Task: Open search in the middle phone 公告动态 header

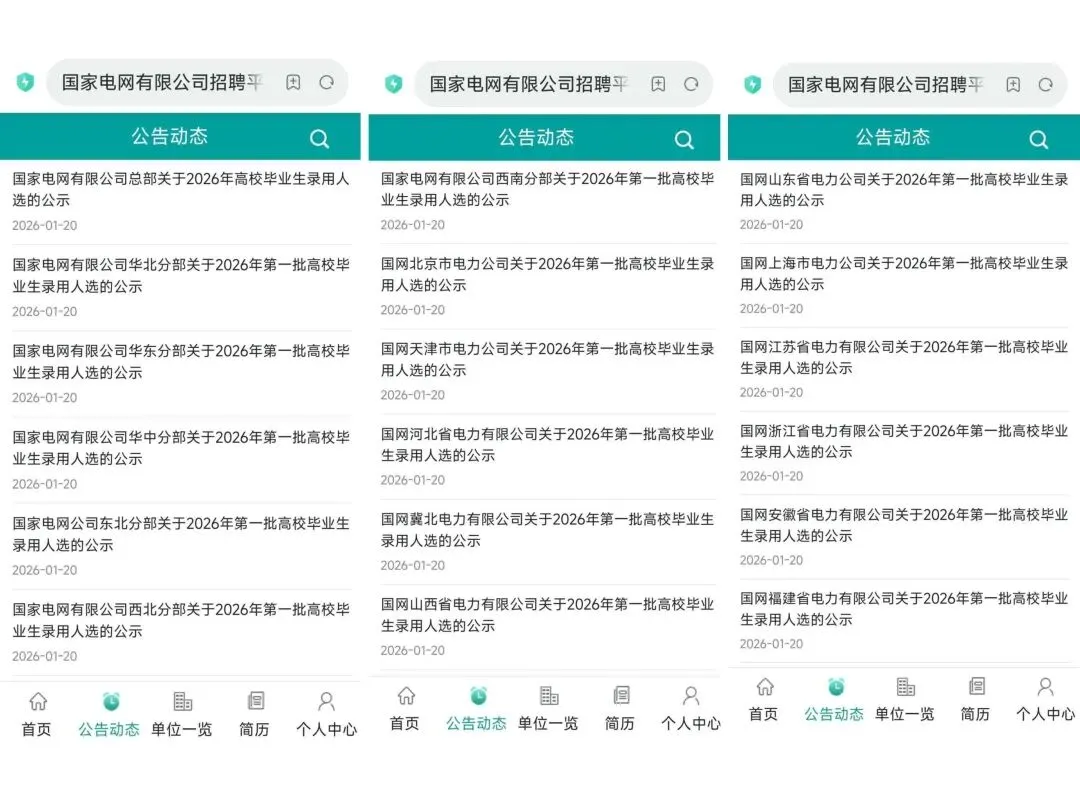Action: (x=684, y=140)
